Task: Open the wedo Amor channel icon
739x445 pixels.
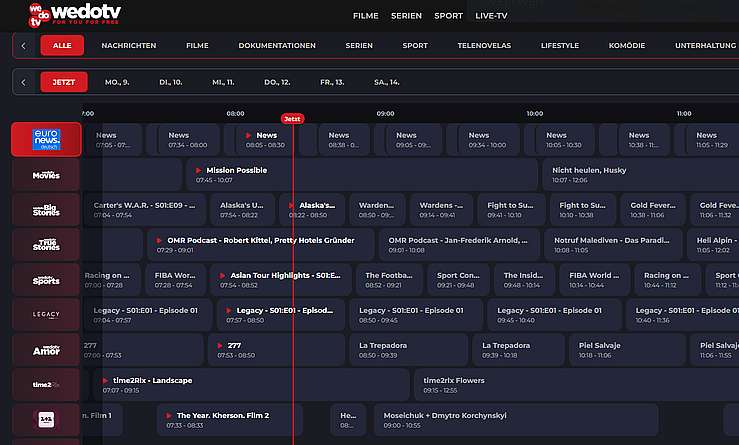Action: [46, 350]
